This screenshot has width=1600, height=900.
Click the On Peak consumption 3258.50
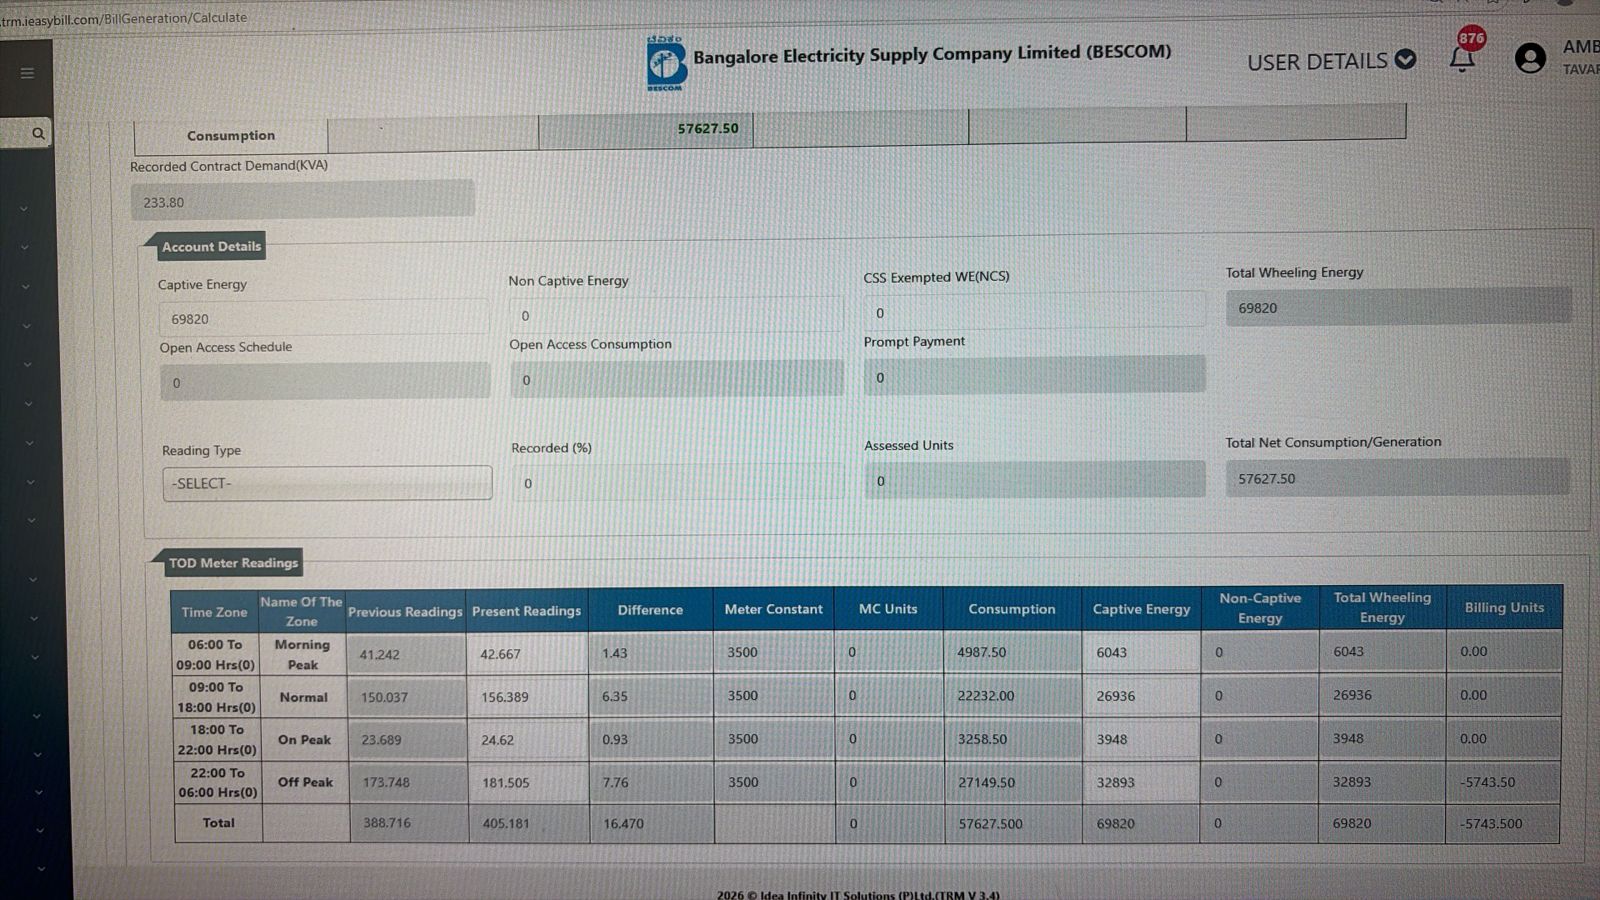tap(1012, 739)
